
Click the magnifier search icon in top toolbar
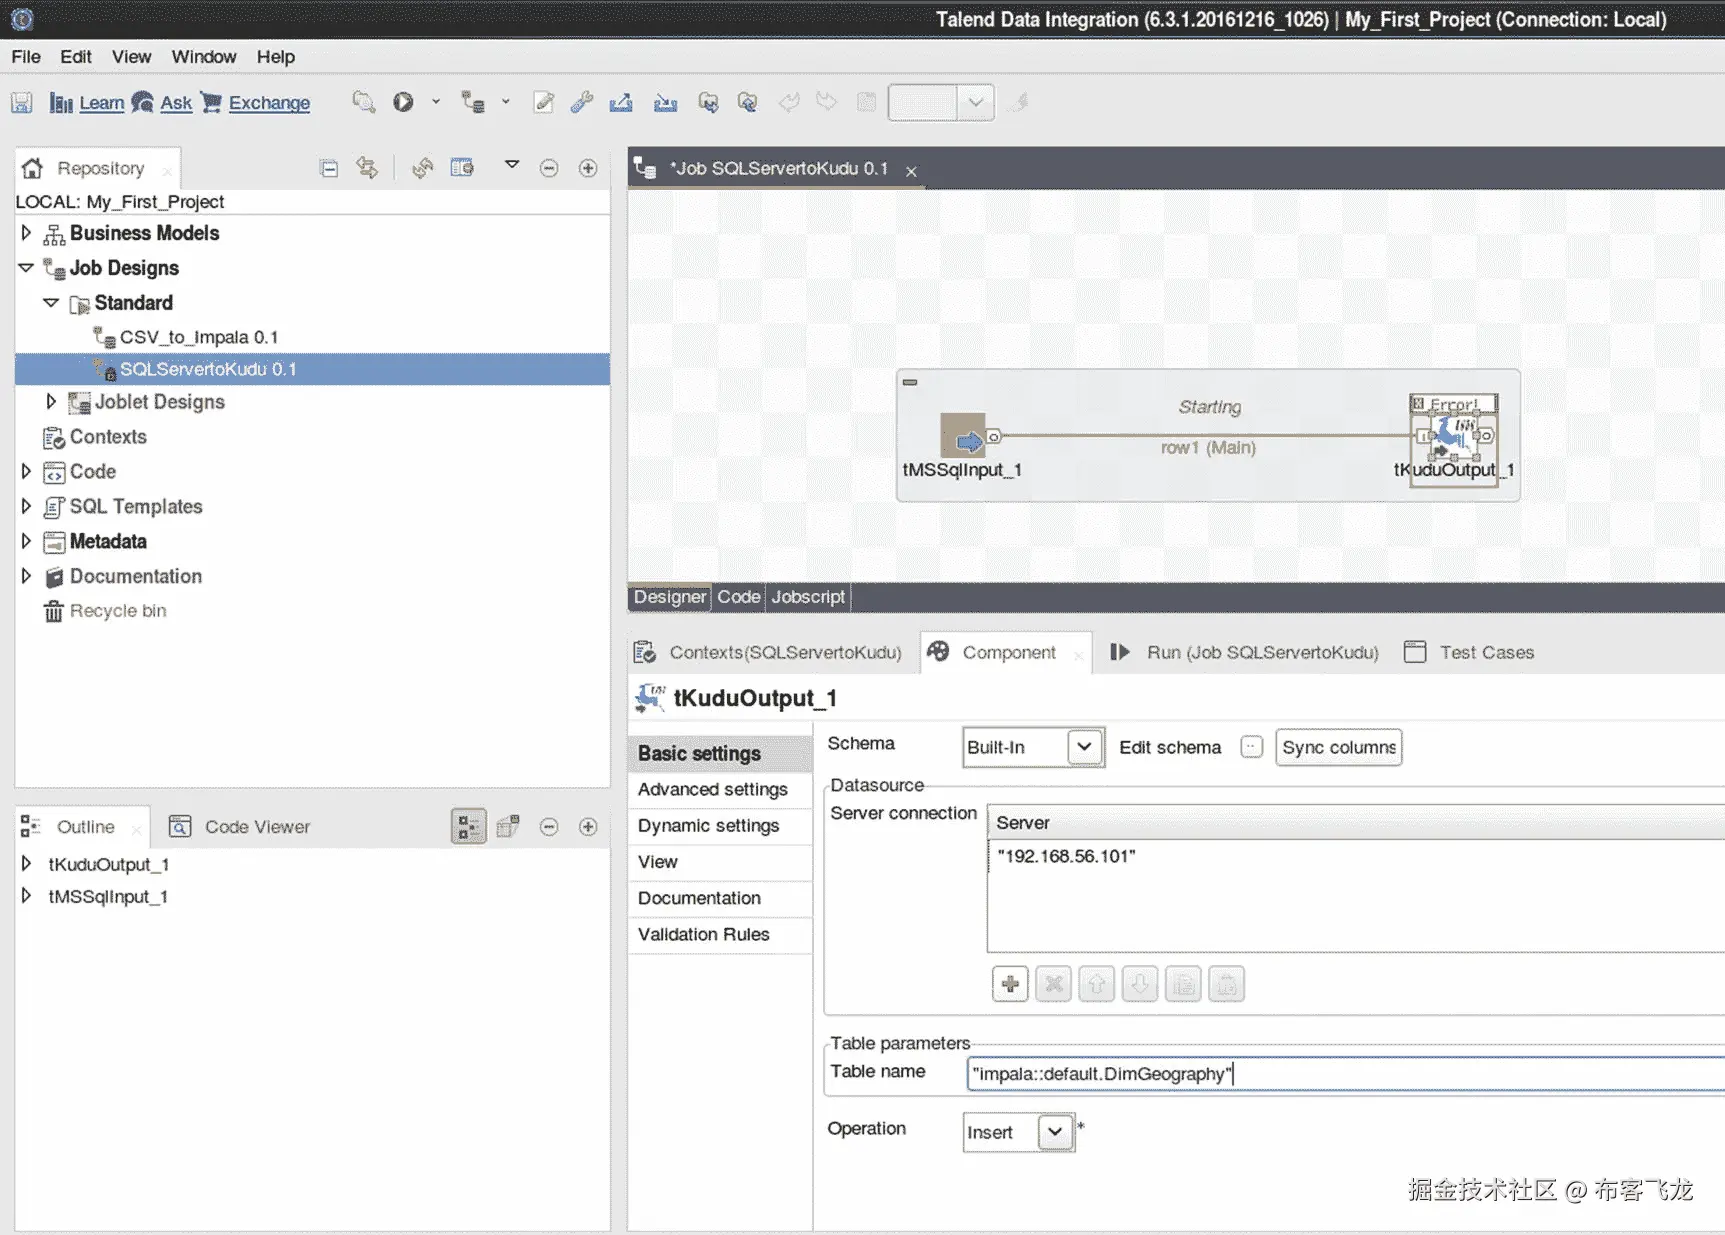coord(363,102)
